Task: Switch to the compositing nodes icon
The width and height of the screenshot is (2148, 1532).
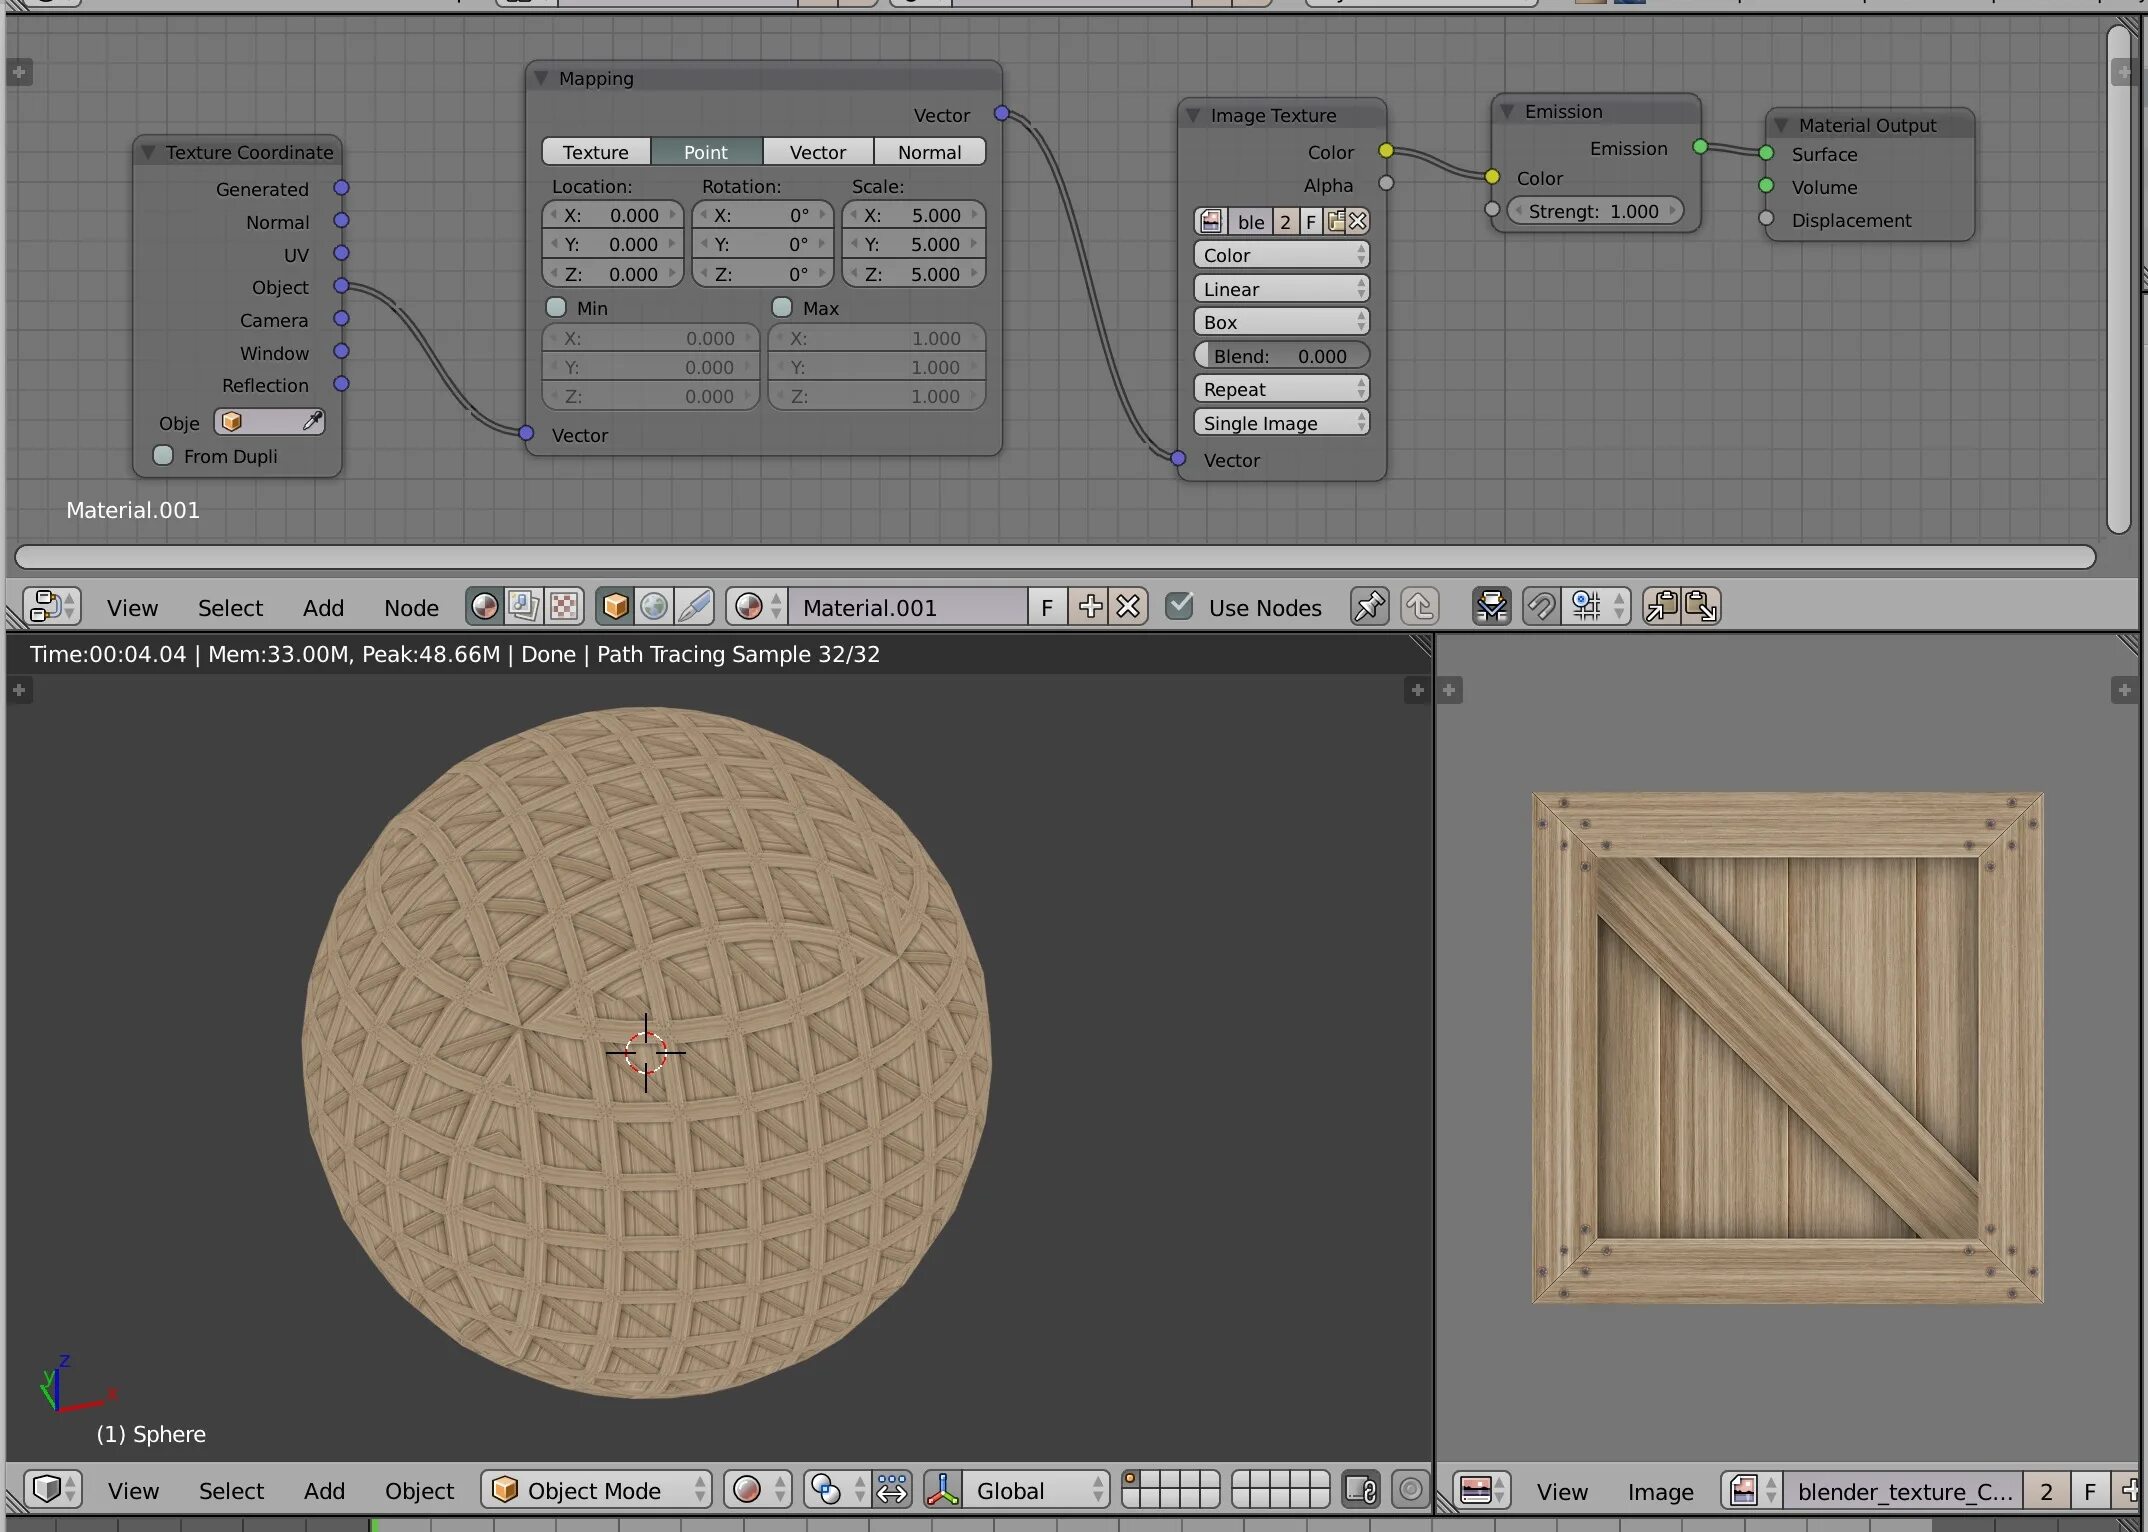Action: click(524, 606)
